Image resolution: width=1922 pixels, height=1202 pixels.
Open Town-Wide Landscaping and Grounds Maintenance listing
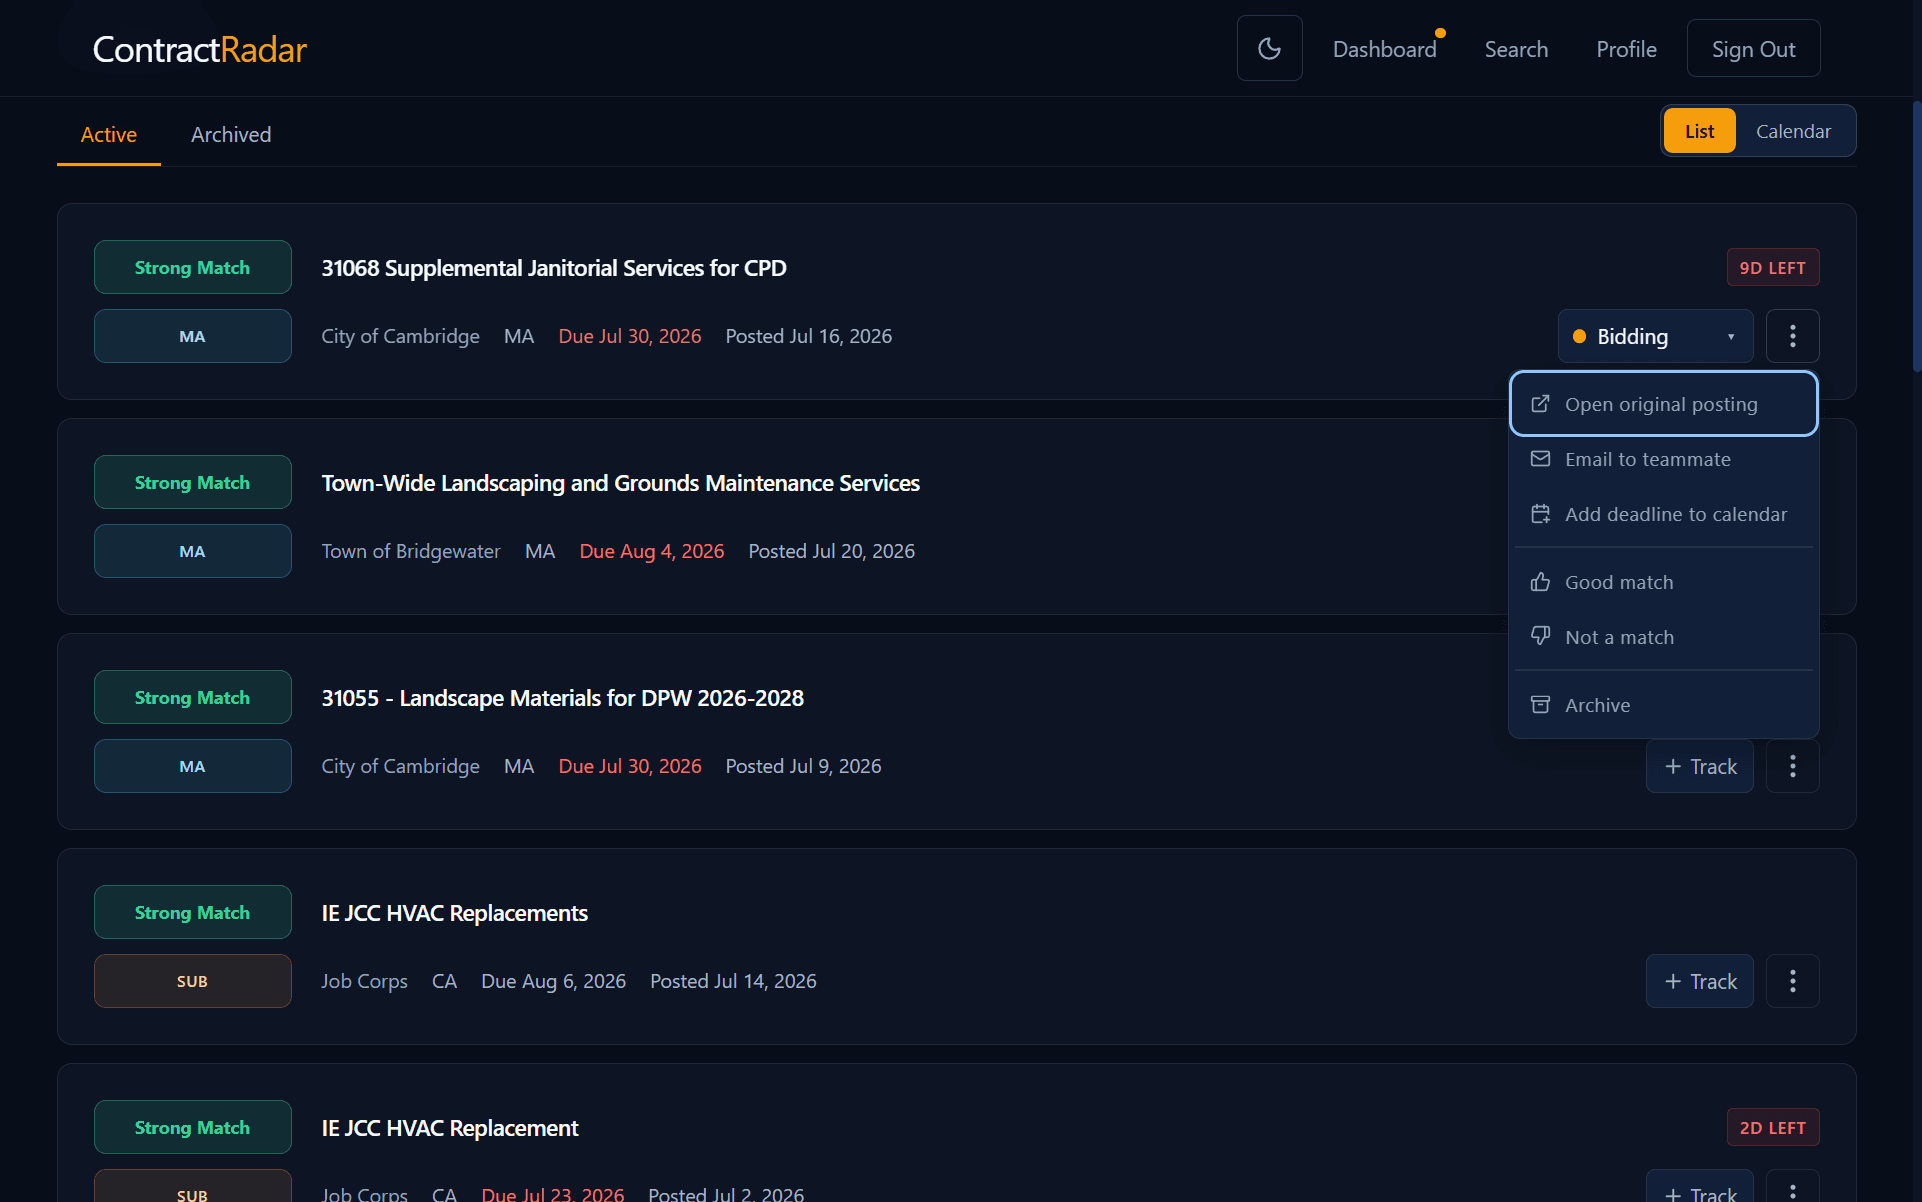point(620,483)
